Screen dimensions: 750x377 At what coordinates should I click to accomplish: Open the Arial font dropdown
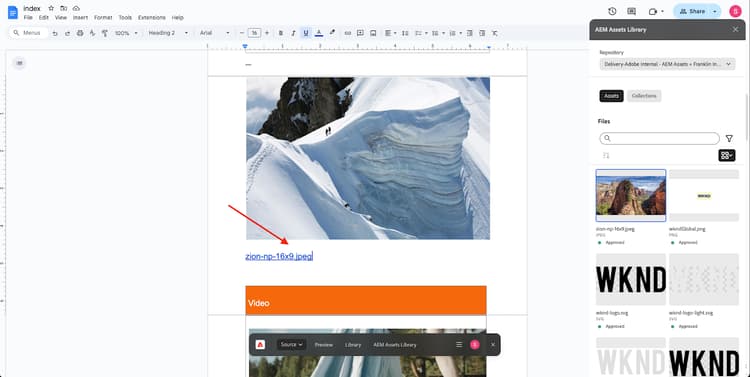pos(215,33)
